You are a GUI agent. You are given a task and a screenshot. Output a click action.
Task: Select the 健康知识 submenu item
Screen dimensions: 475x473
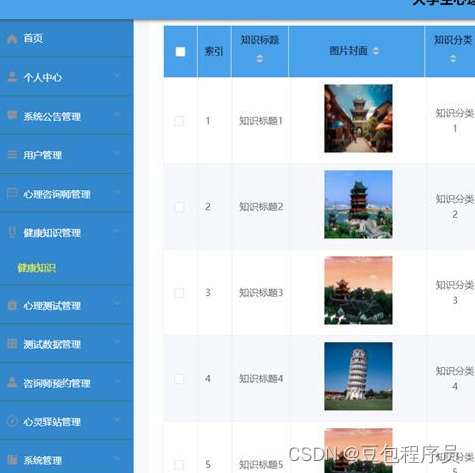37,268
